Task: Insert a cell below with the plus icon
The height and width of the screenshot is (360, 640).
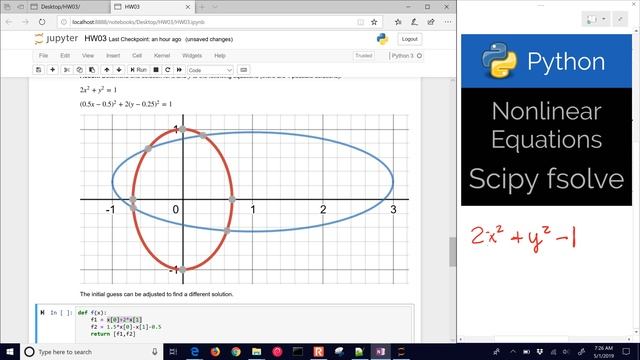Action: [x=52, y=70]
